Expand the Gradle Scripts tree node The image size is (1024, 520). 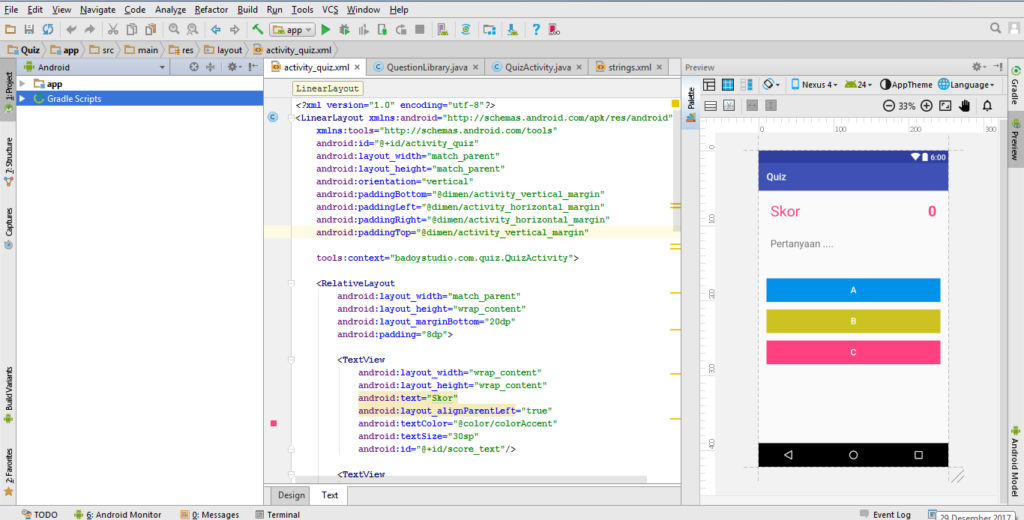[23, 99]
